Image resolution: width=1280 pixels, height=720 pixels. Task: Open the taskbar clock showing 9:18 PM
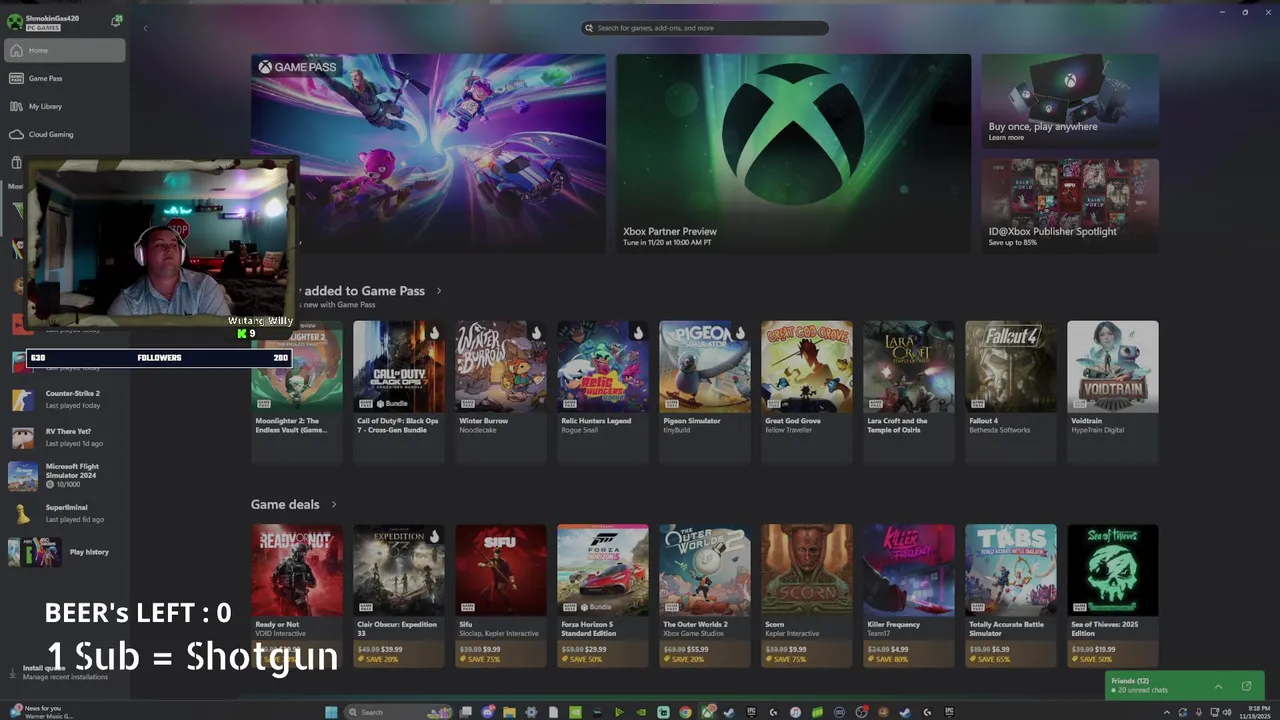tap(1254, 712)
